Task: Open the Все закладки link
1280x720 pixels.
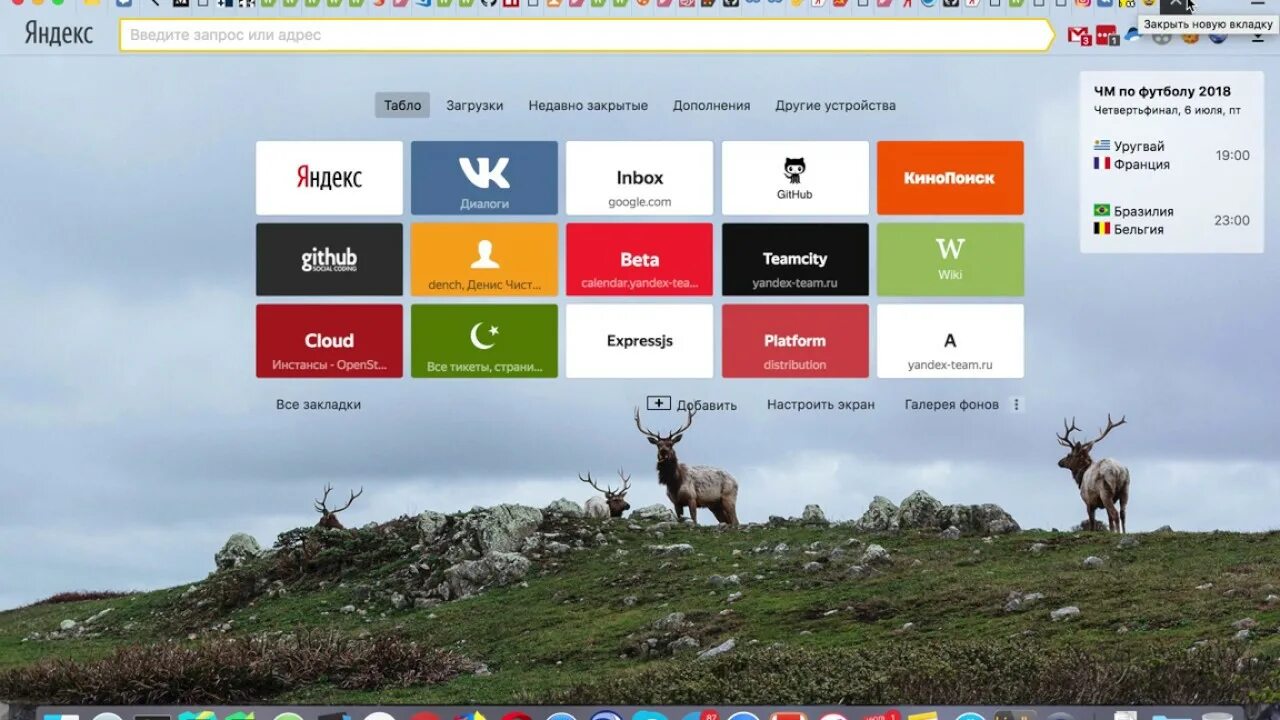Action: (318, 405)
